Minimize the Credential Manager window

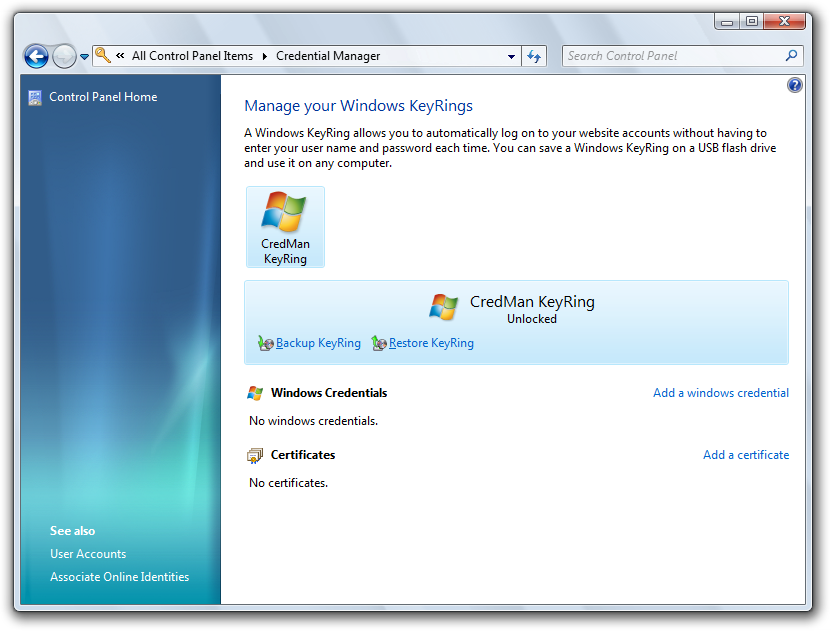[727, 22]
